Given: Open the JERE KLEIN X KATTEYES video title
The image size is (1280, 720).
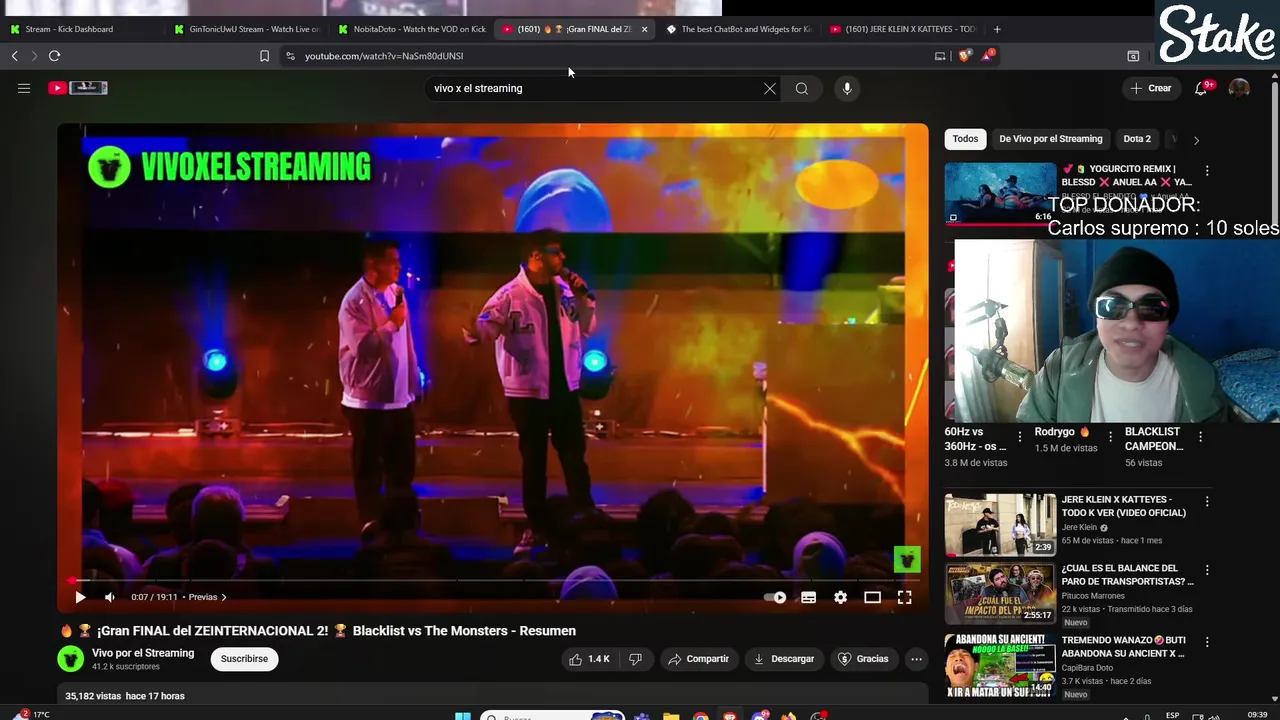Looking at the screenshot, I should (1124, 506).
